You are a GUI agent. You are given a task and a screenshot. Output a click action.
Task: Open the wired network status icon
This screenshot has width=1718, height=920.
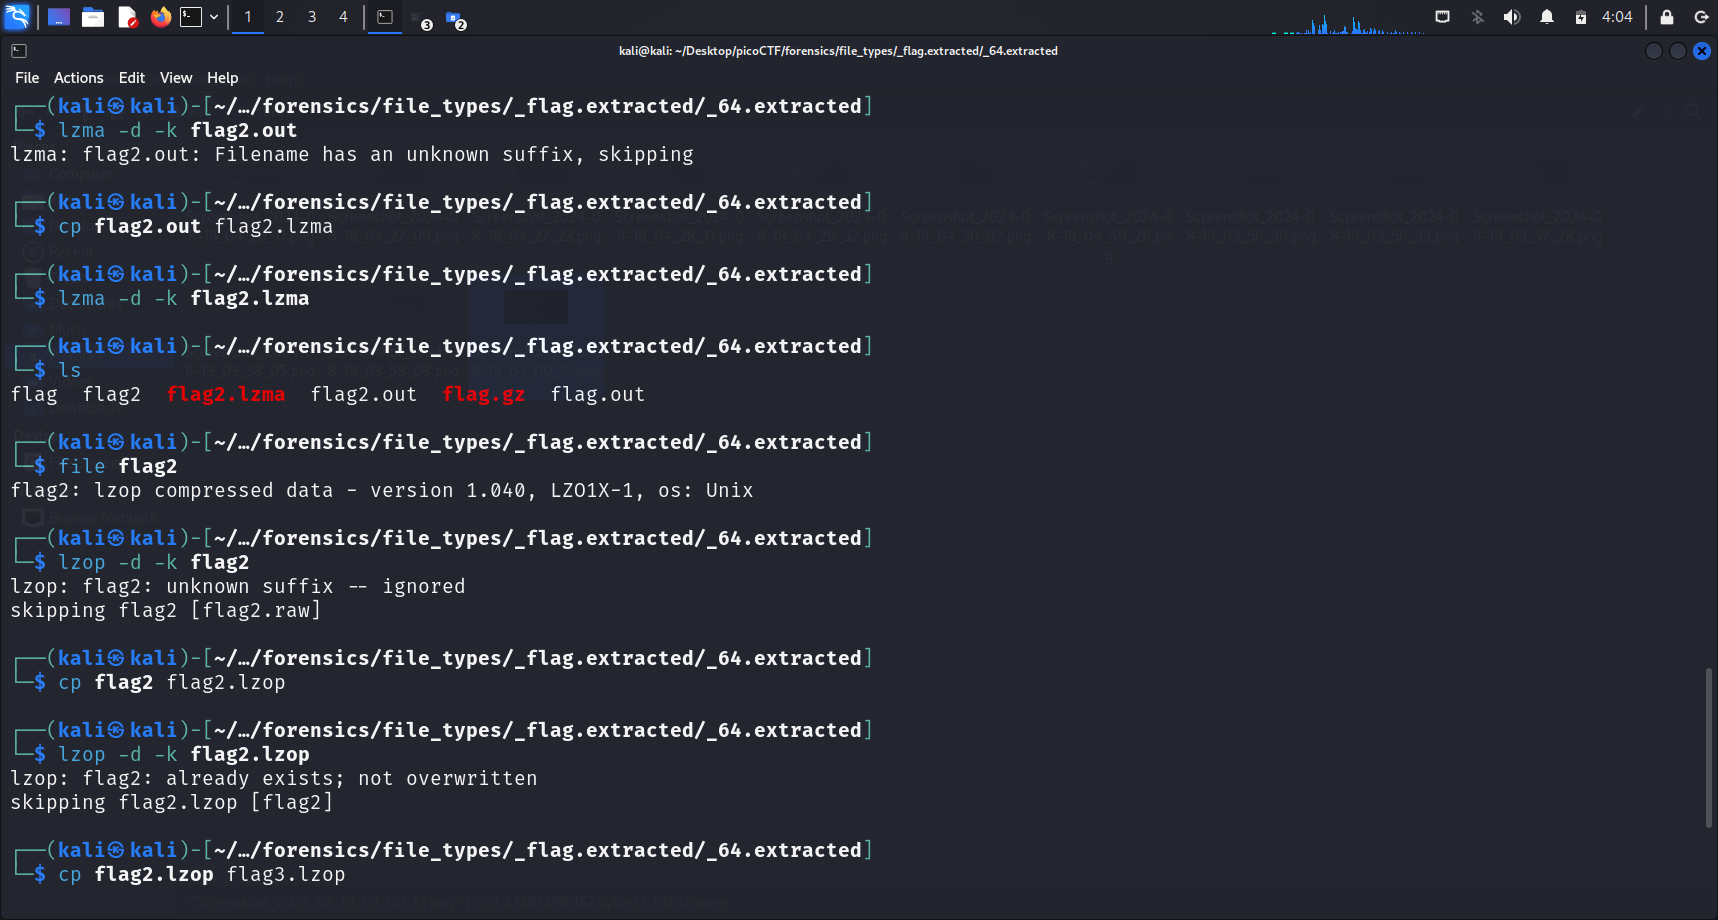[1442, 17]
